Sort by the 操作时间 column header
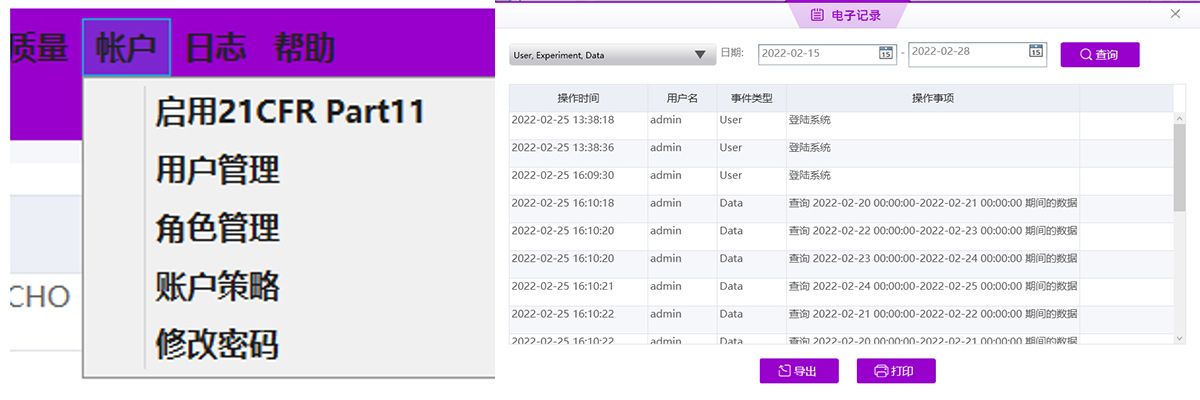This screenshot has width=1200, height=400. click(x=578, y=98)
